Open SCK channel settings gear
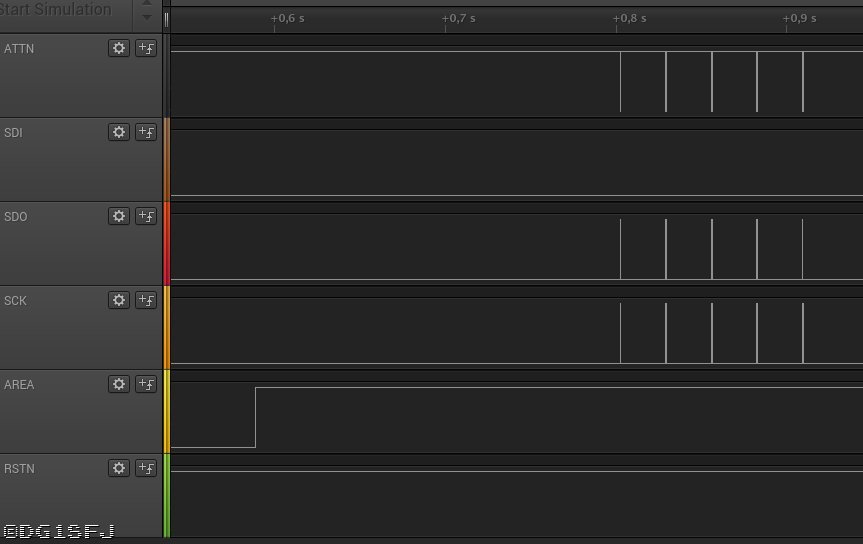The width and height of the screenshot is (863, 544). click(119, 300)
